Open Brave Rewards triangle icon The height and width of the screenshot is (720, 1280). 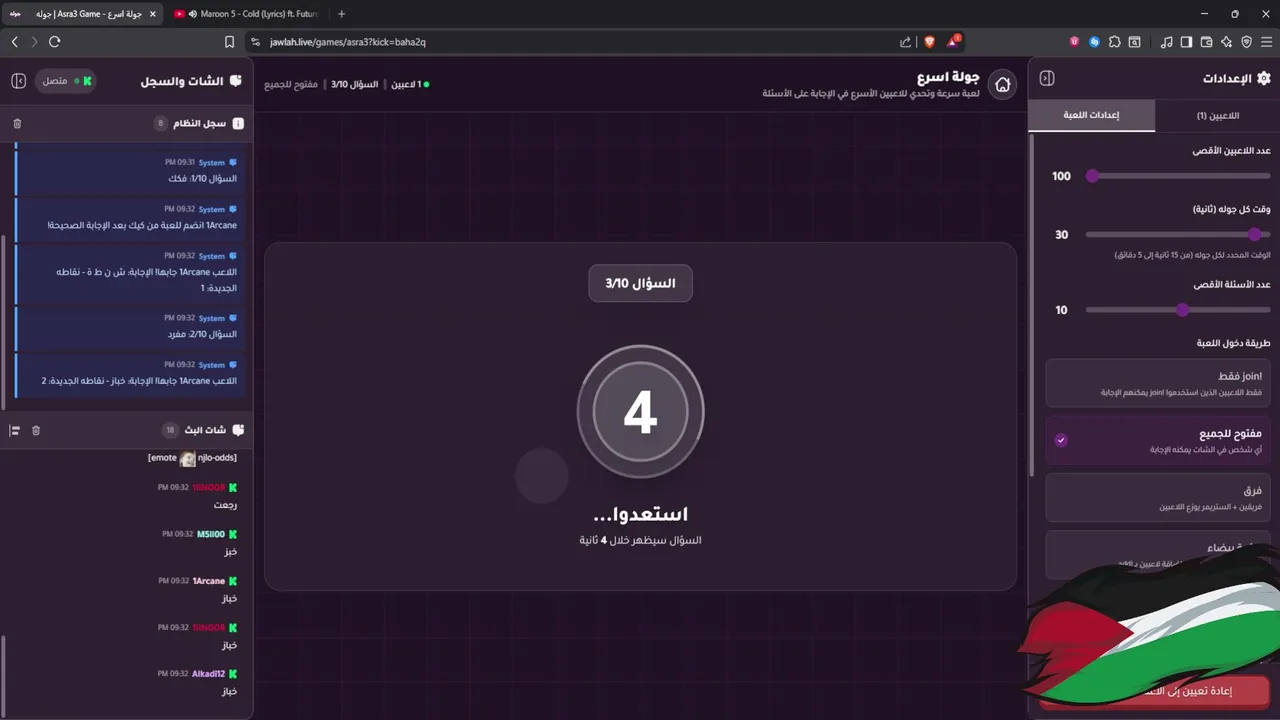coord(953,42)
